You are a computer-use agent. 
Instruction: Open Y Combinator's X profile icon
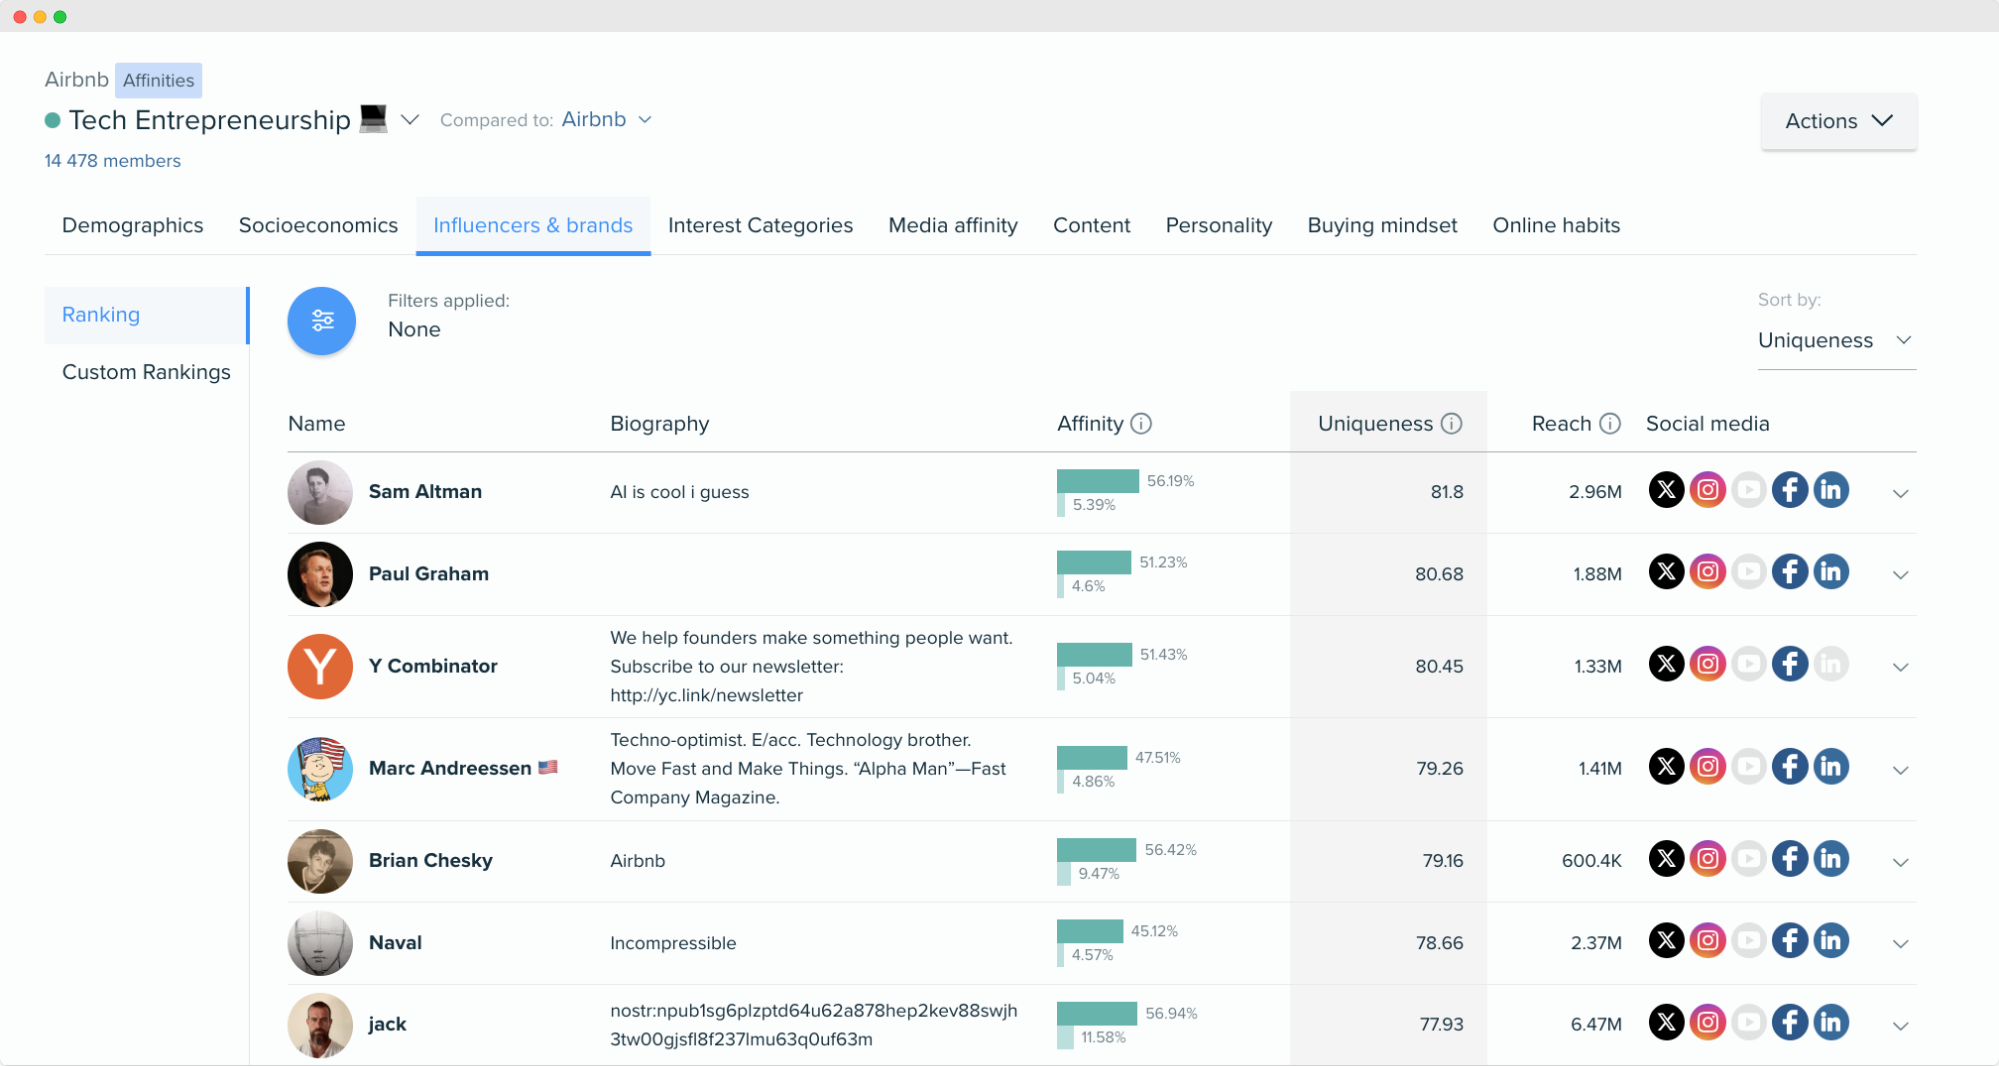point(1666,664)
